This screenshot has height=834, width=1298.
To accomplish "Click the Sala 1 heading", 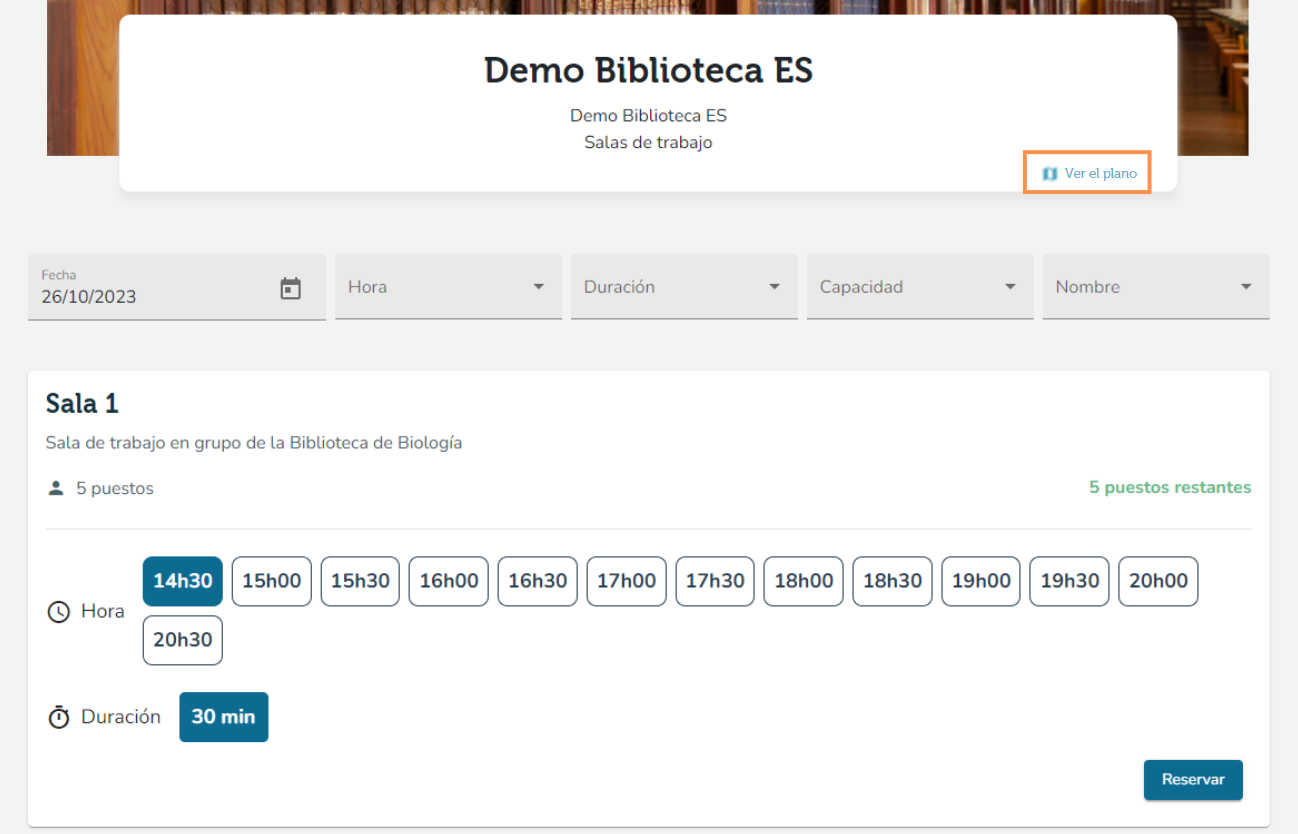I will tap(82, 404).
